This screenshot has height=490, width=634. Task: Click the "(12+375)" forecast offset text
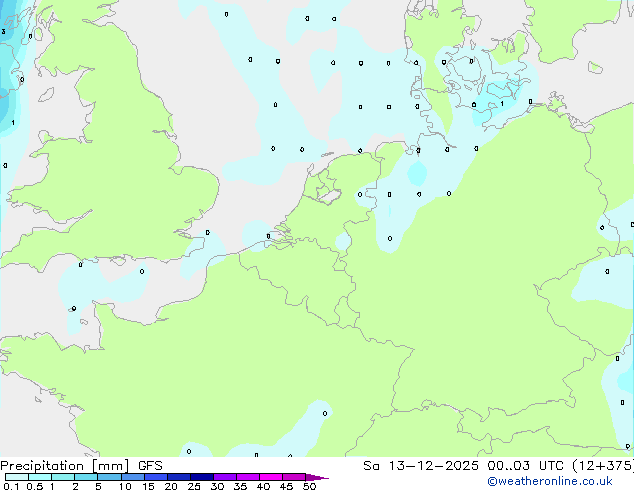603,466
